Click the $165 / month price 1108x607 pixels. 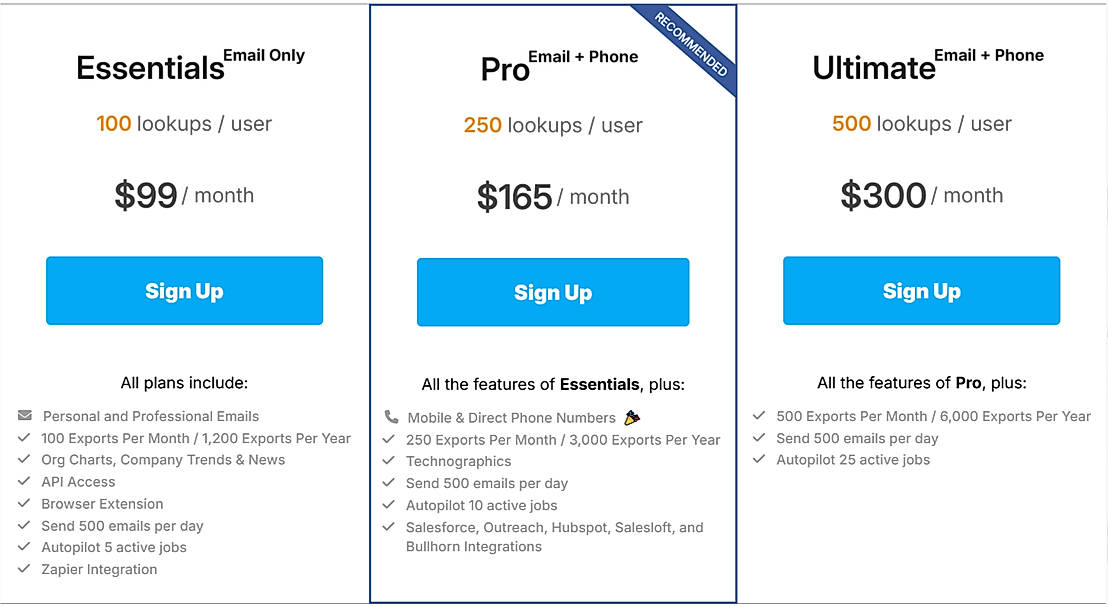click(x=553, y=197)
